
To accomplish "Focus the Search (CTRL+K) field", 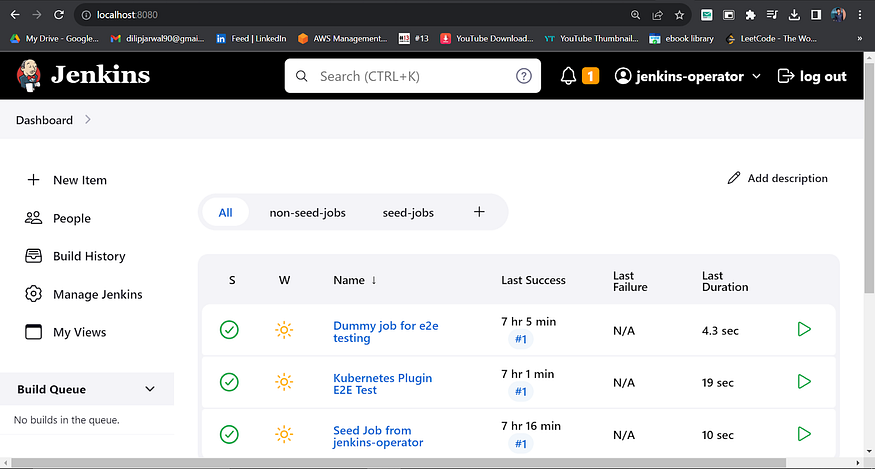I will [412, 76].
